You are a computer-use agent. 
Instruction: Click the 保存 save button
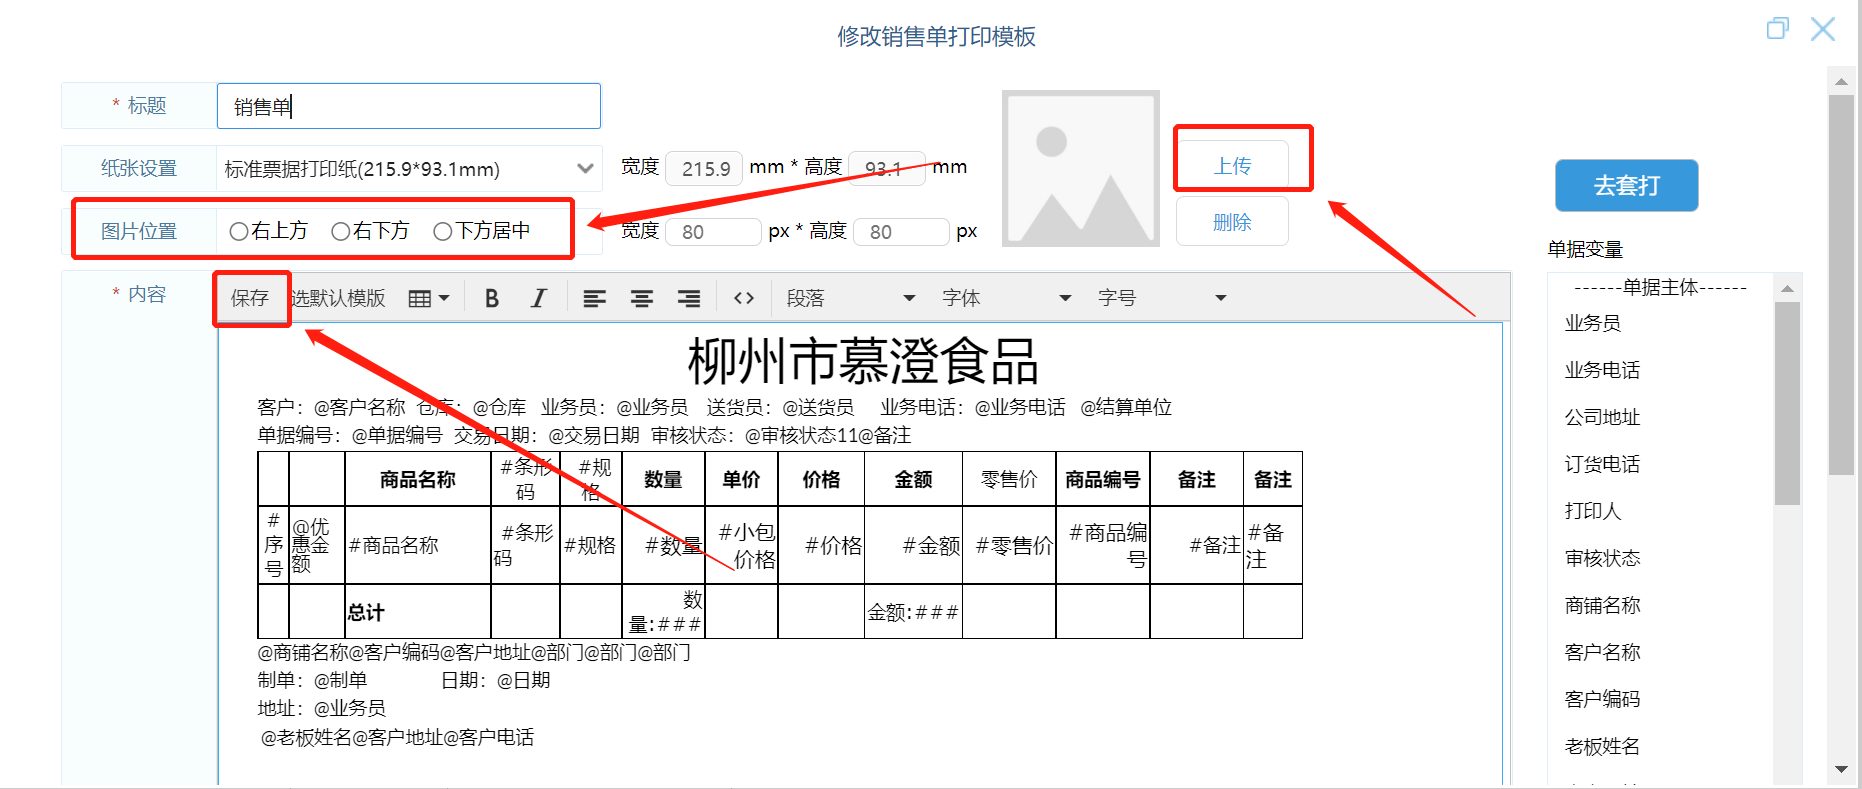(250, 298)
